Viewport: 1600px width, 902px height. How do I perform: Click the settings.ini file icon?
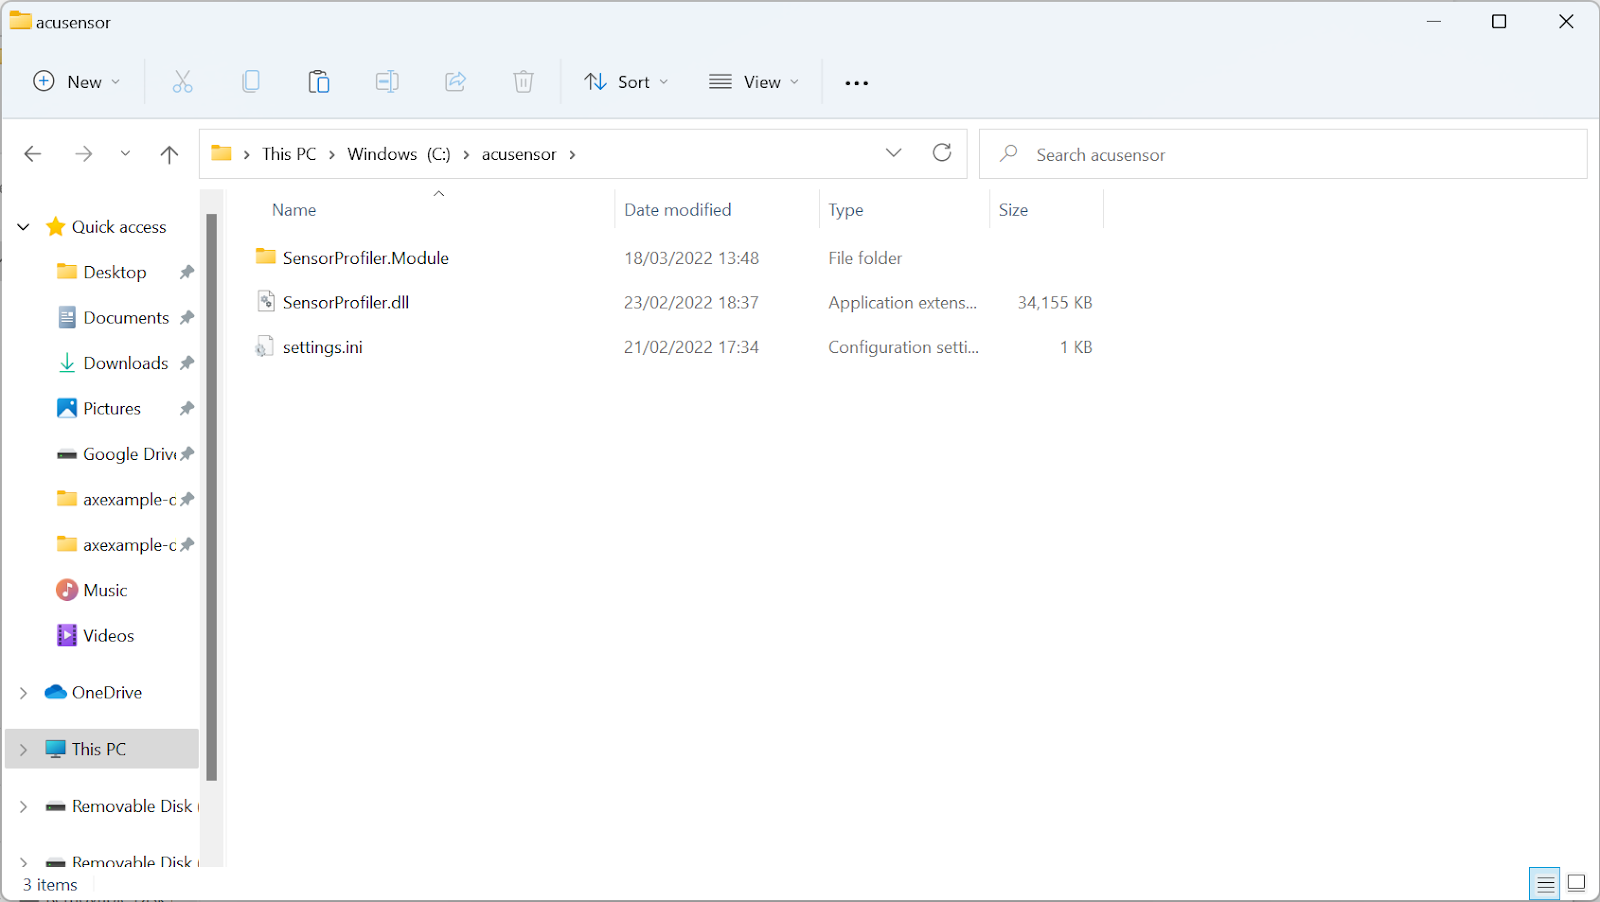[265, 347]
